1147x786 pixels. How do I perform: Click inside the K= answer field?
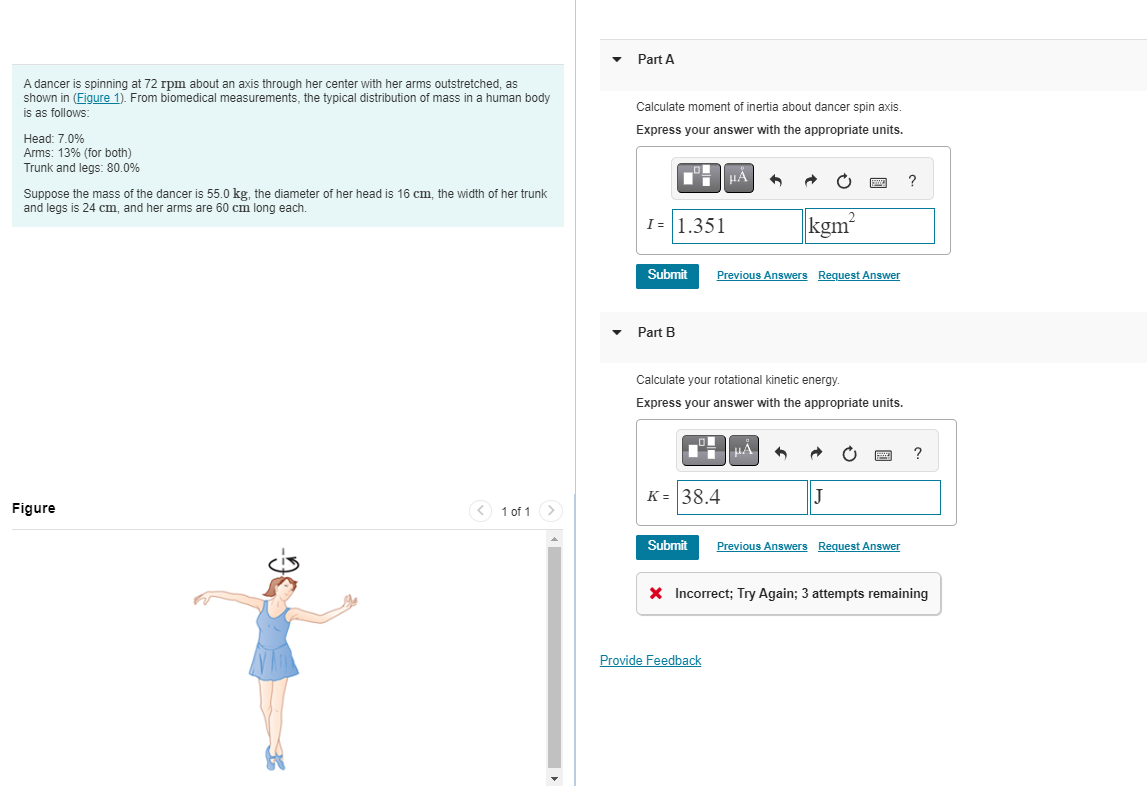coord(741,497)
